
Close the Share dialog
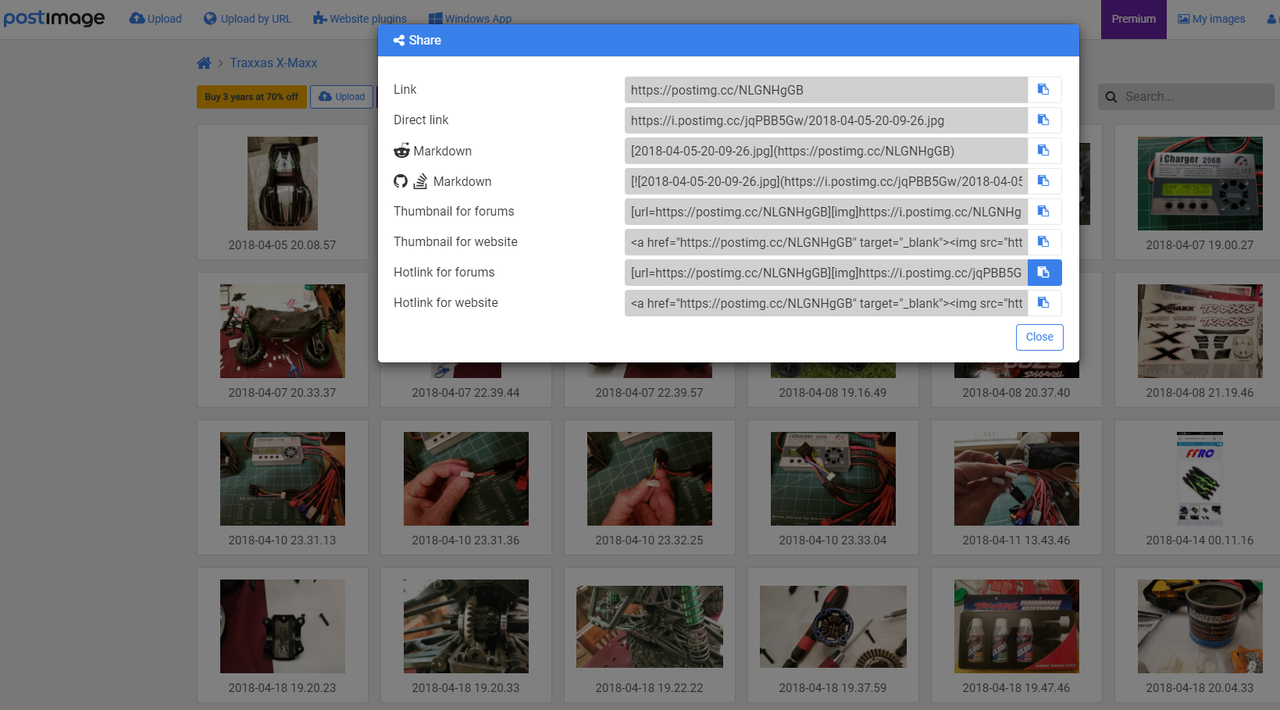pos(1040,337)
